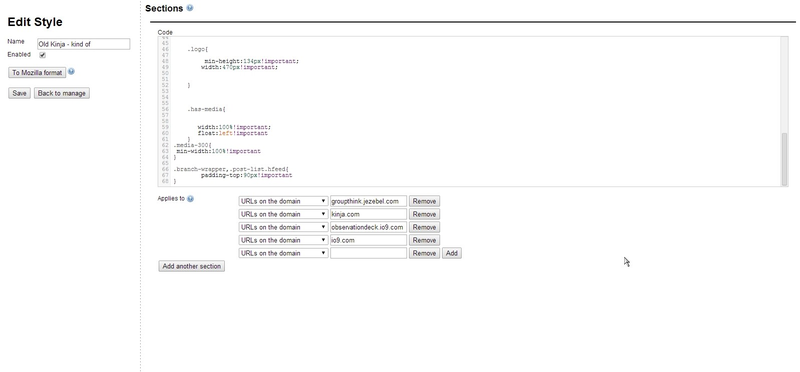The width and height of the screenshot is (800, 372).
Task: Click the float:left!important line
Action: pyautogui.click(x=233, y=133)
